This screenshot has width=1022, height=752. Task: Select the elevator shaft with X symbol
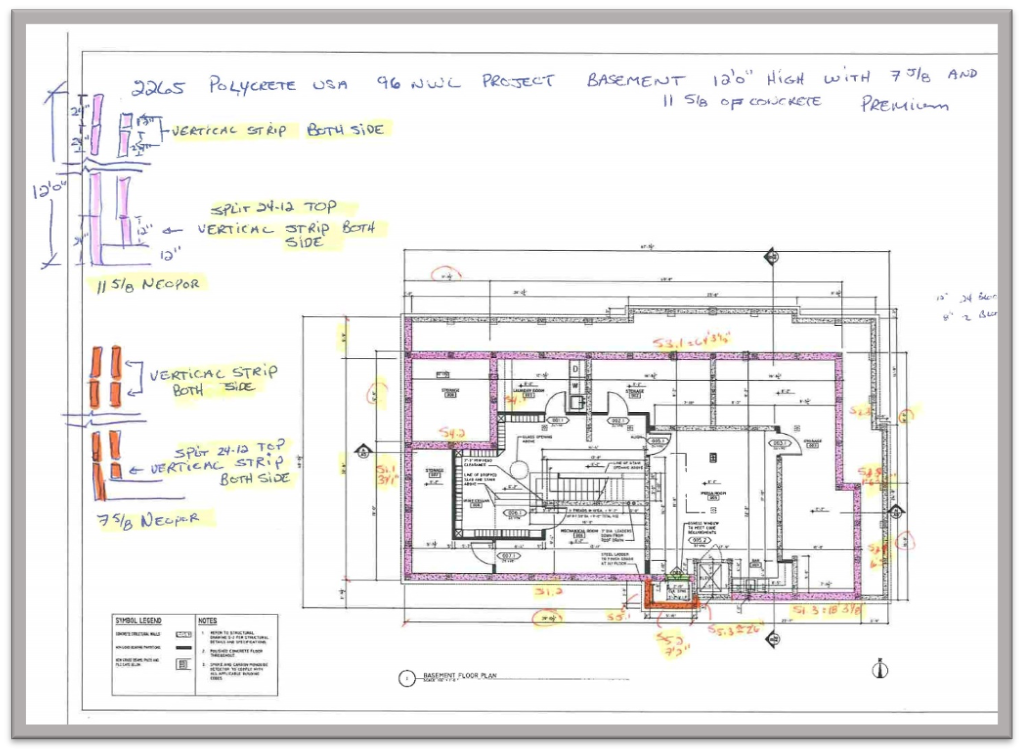(710, 577)
